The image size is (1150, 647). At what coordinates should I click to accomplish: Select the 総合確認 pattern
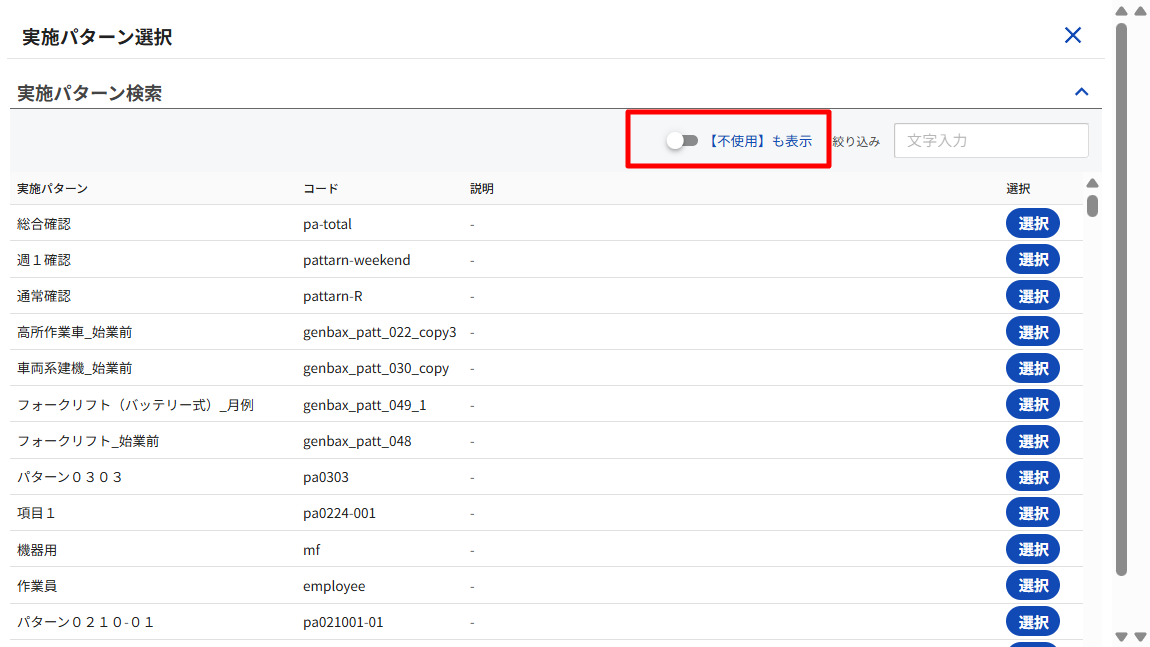[1032, 224]
